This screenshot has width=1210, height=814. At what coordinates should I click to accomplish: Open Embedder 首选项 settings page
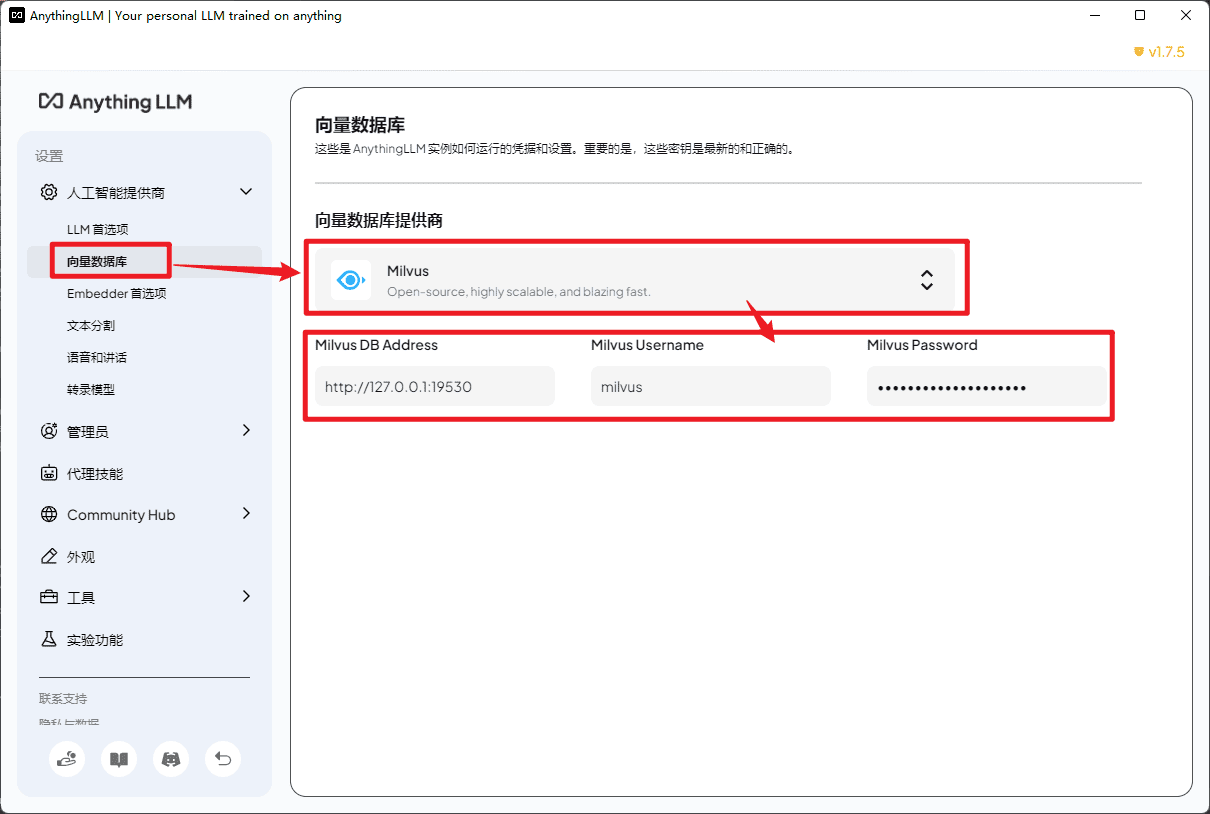point(116,294)
